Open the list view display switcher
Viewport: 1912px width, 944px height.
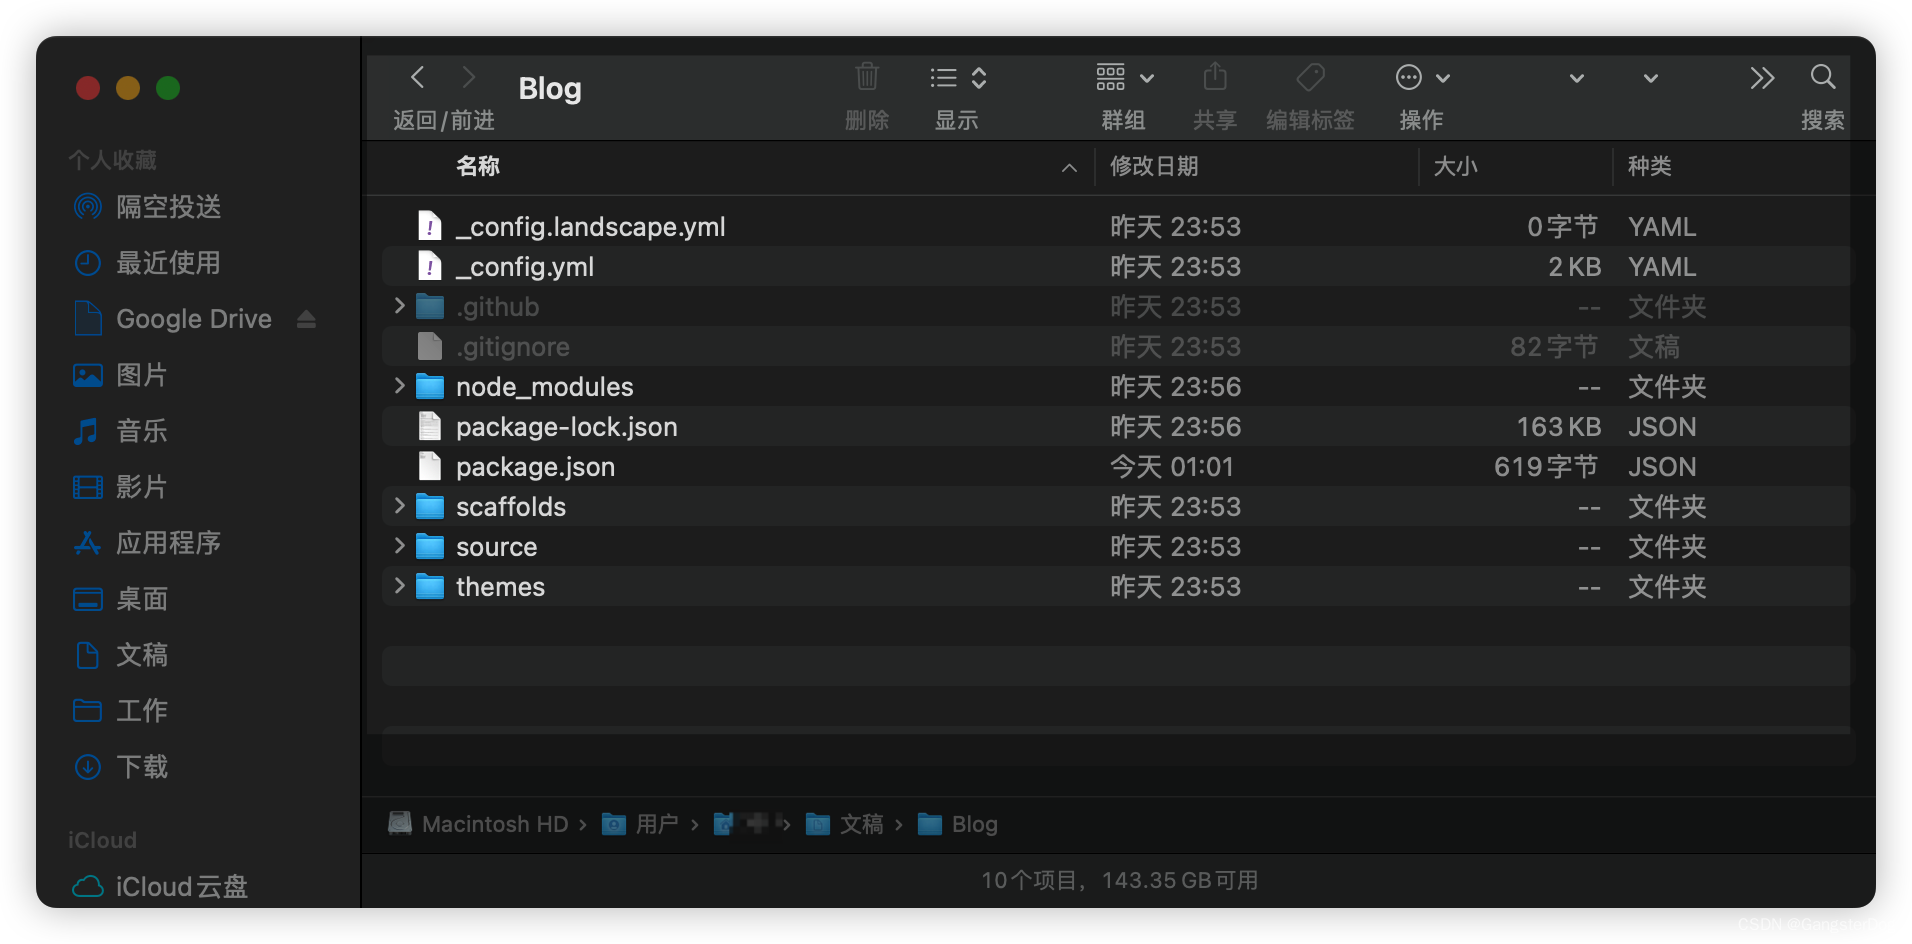(958, 78)
